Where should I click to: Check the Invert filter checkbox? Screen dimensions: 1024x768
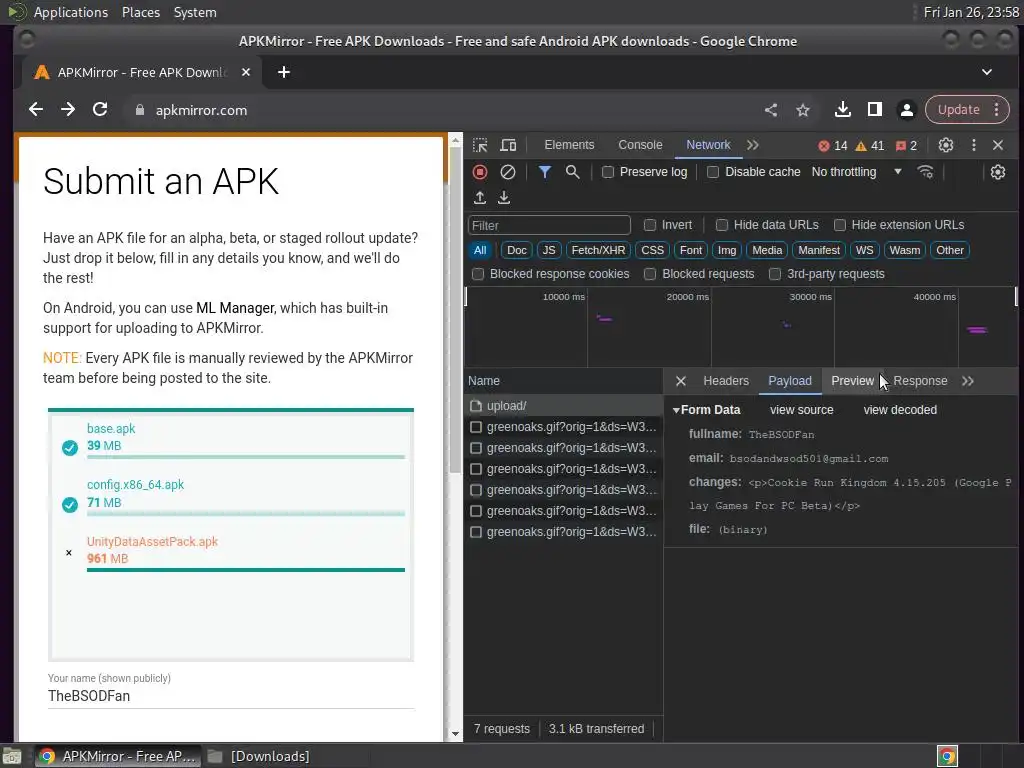coord(650,225)
